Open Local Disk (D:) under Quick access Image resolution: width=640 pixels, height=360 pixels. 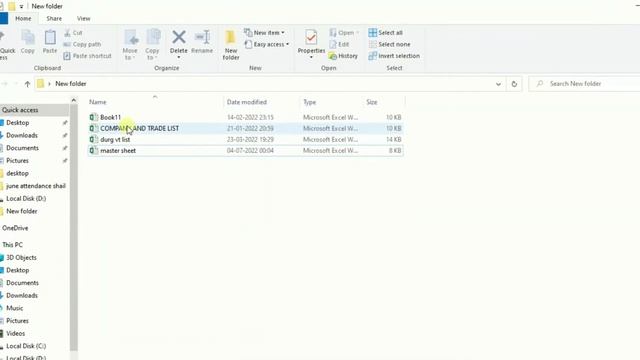[26, 198]
